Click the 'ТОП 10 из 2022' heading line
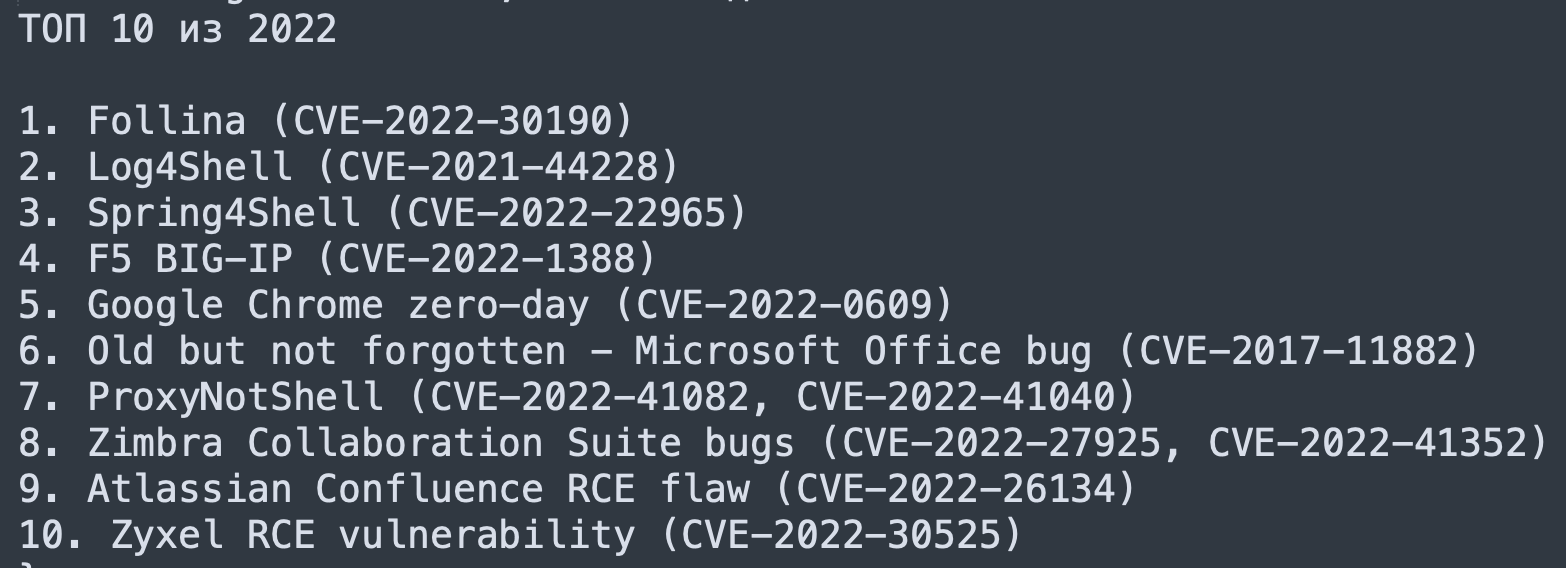 177,29
